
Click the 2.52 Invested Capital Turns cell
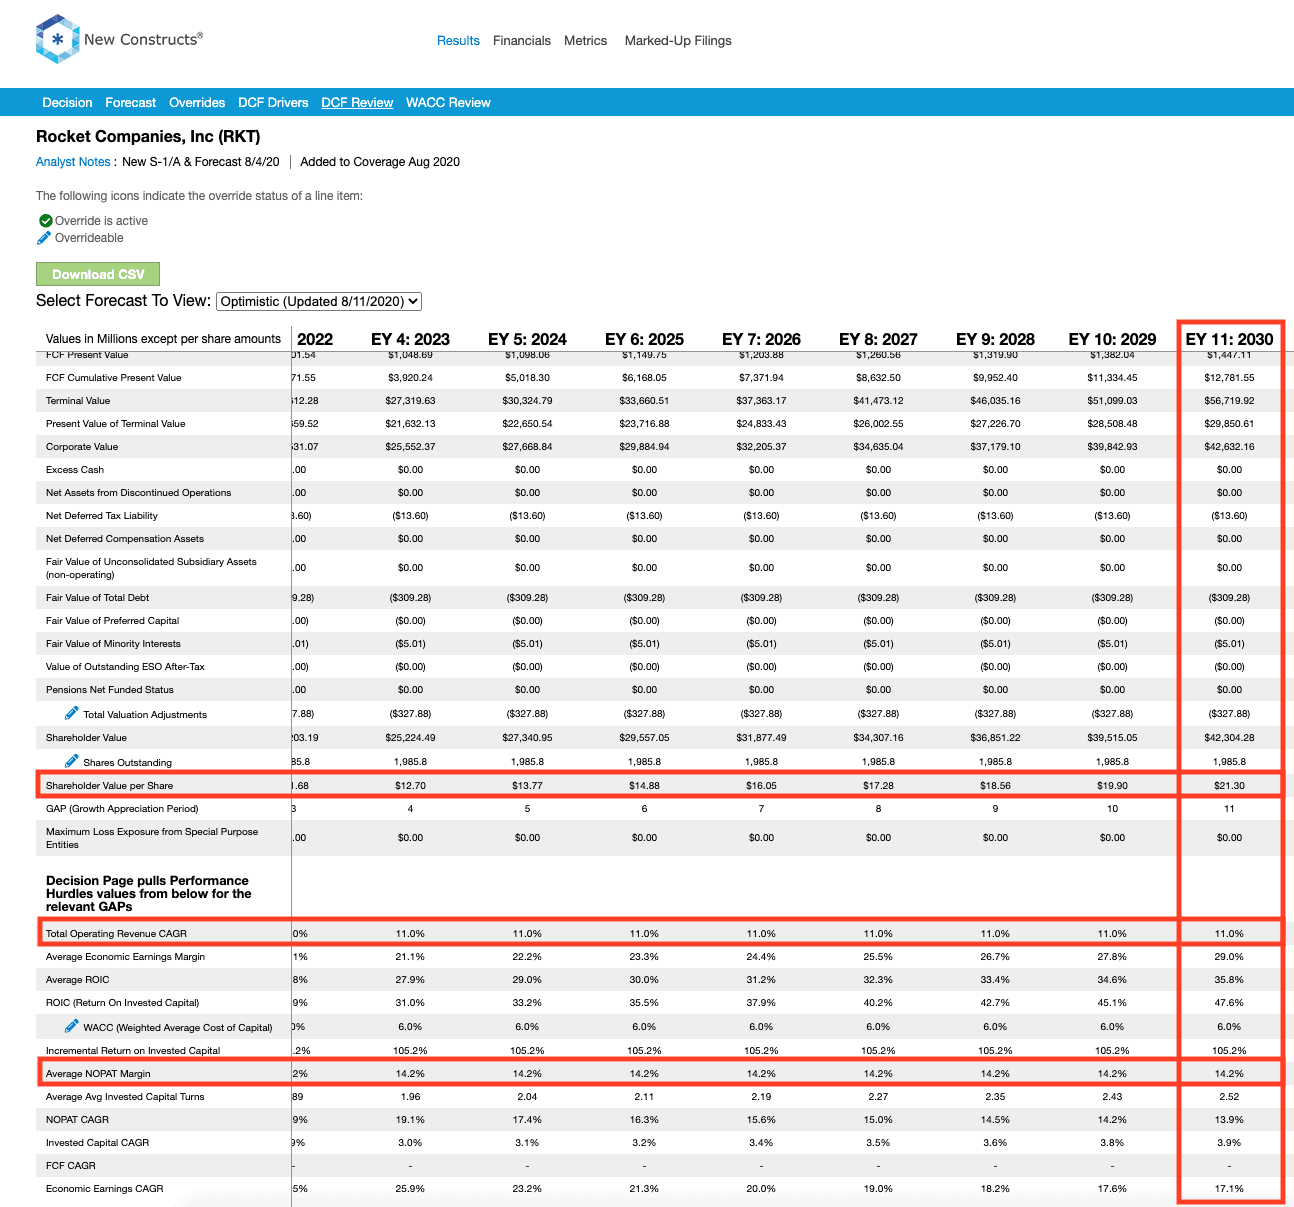click(x=1229, y=1097)
